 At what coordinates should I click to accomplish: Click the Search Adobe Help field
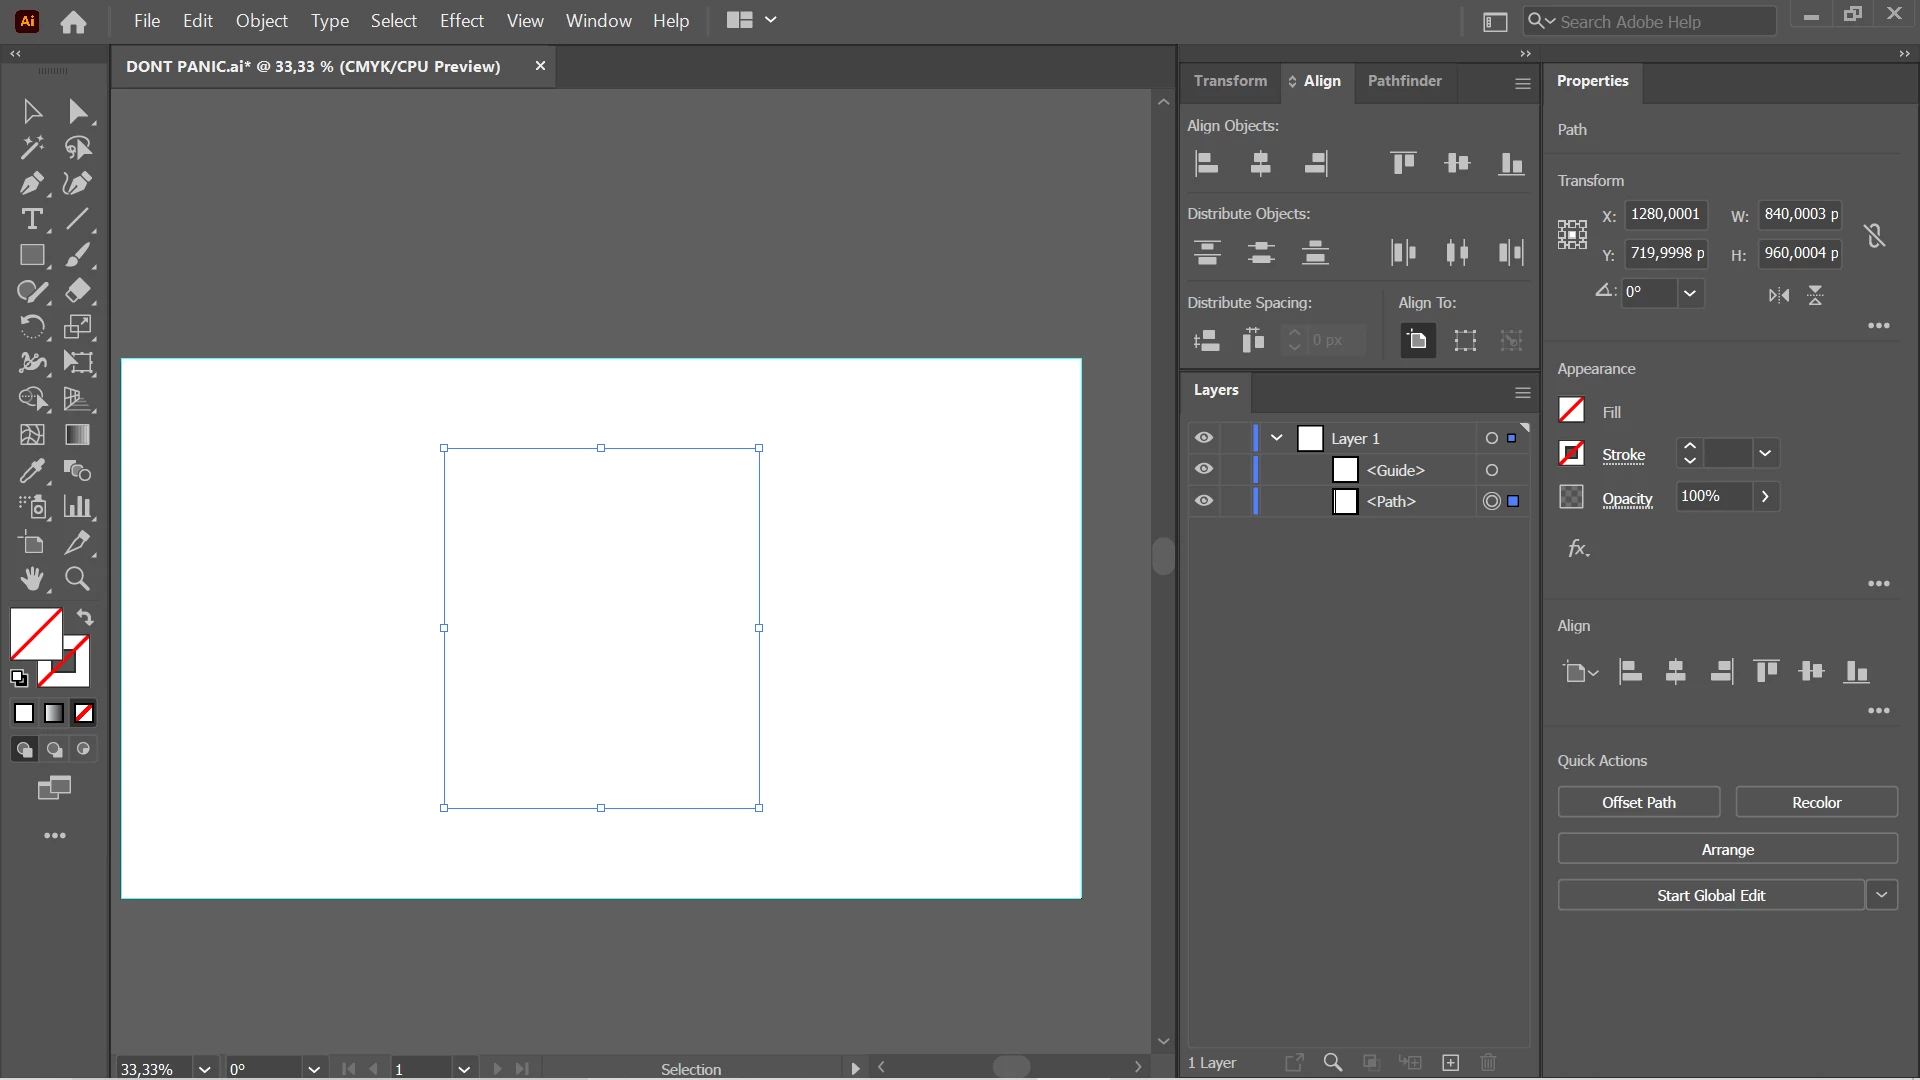[1660, 21]
